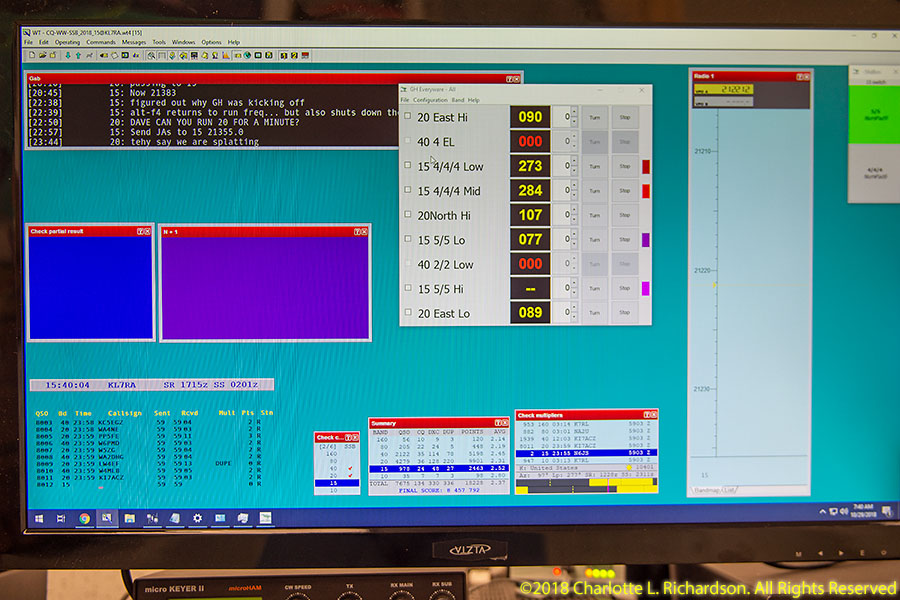Open File Explorer from the taskbar
The width and height of the screenshot is (900, 600).
click(129, 518)
